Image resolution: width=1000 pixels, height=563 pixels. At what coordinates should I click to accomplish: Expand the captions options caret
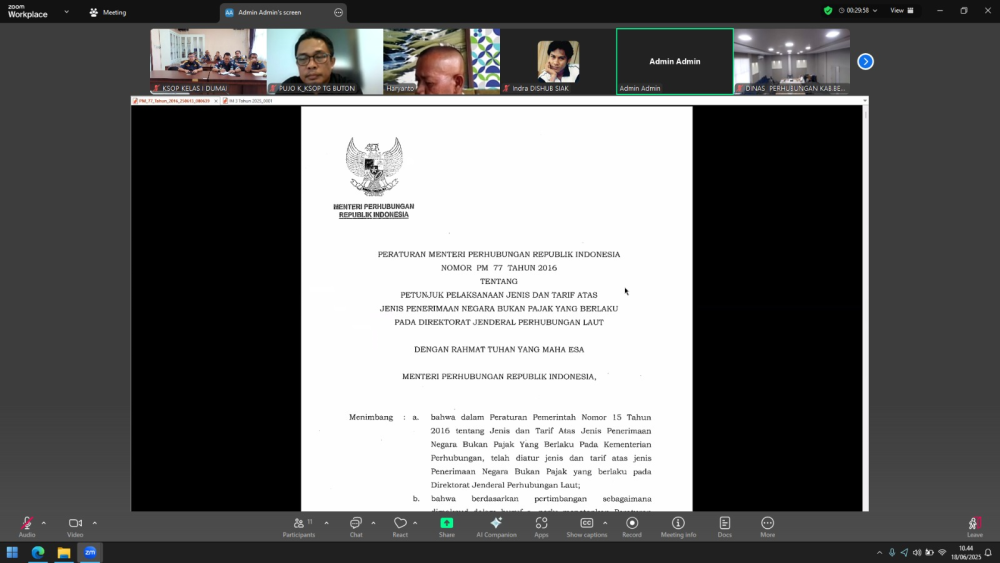tap(605, 523)
